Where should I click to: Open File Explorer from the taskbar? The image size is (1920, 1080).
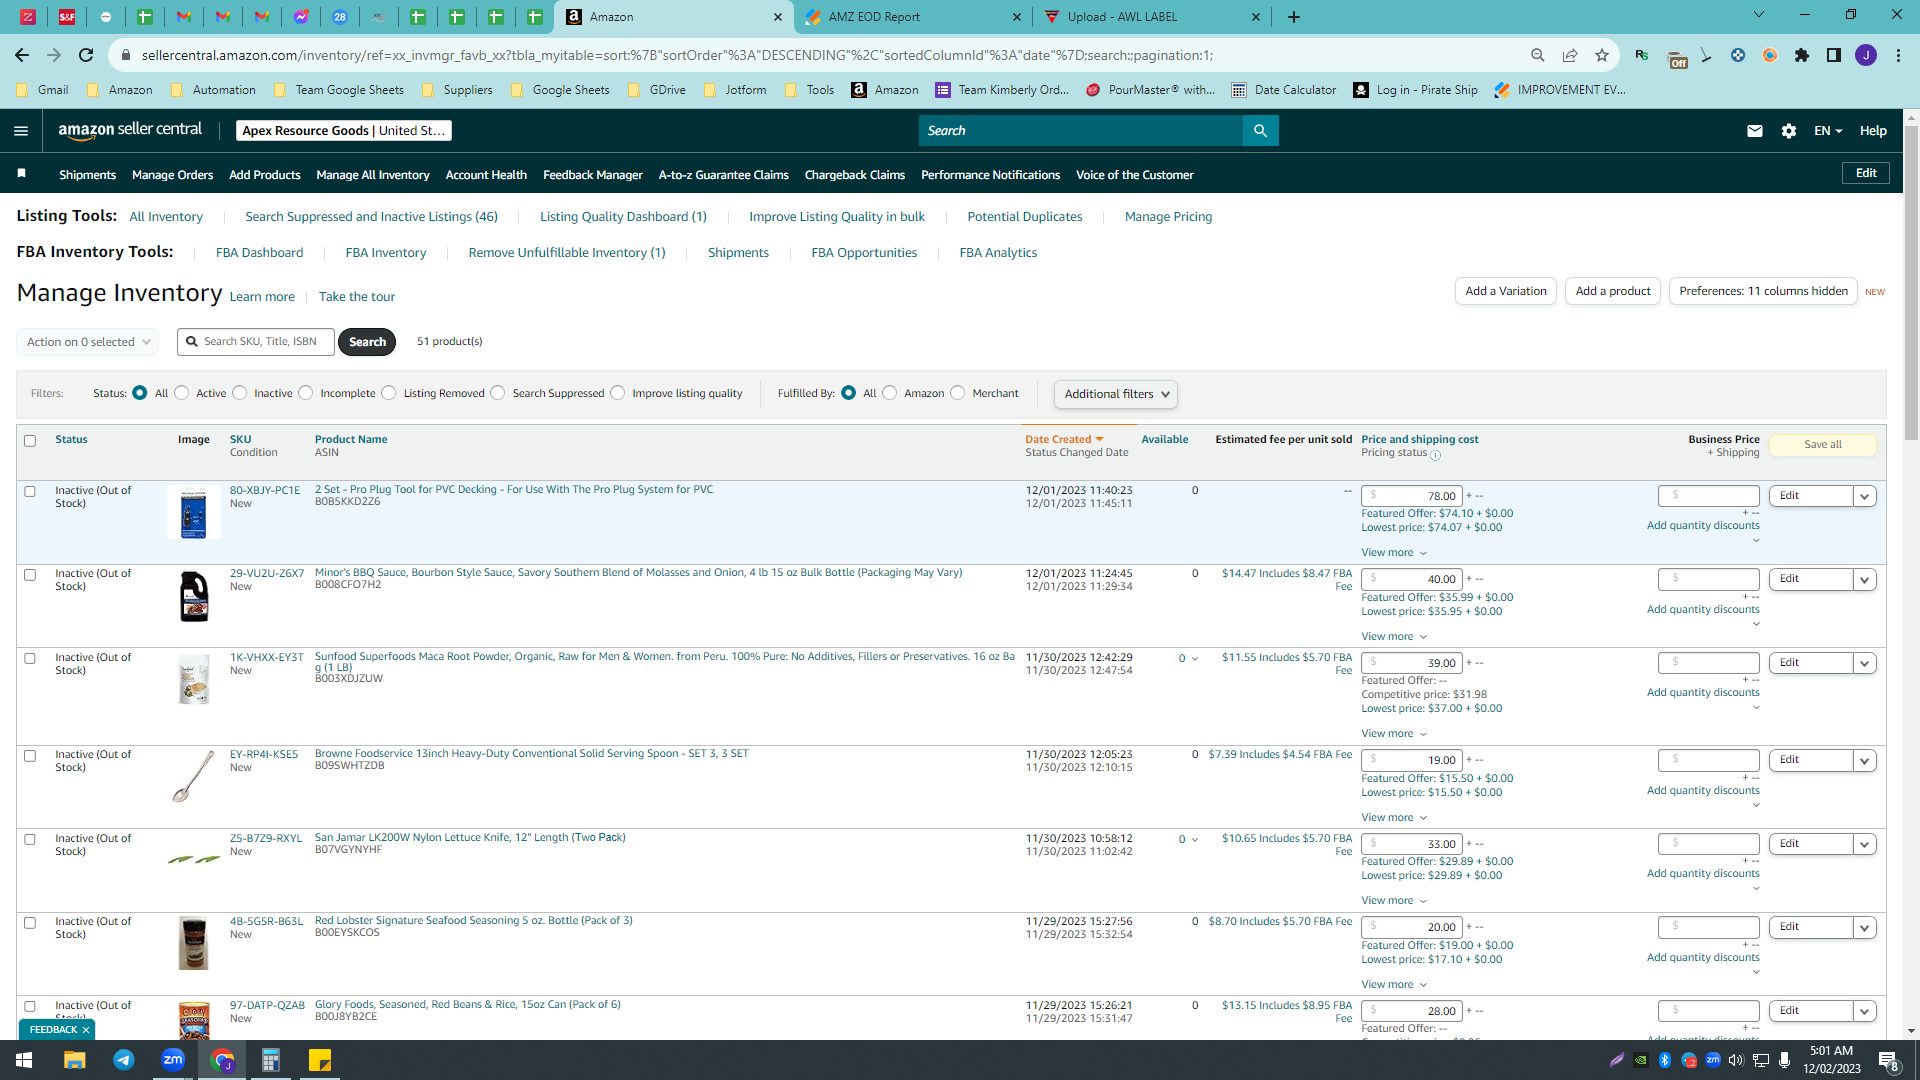74,1060
